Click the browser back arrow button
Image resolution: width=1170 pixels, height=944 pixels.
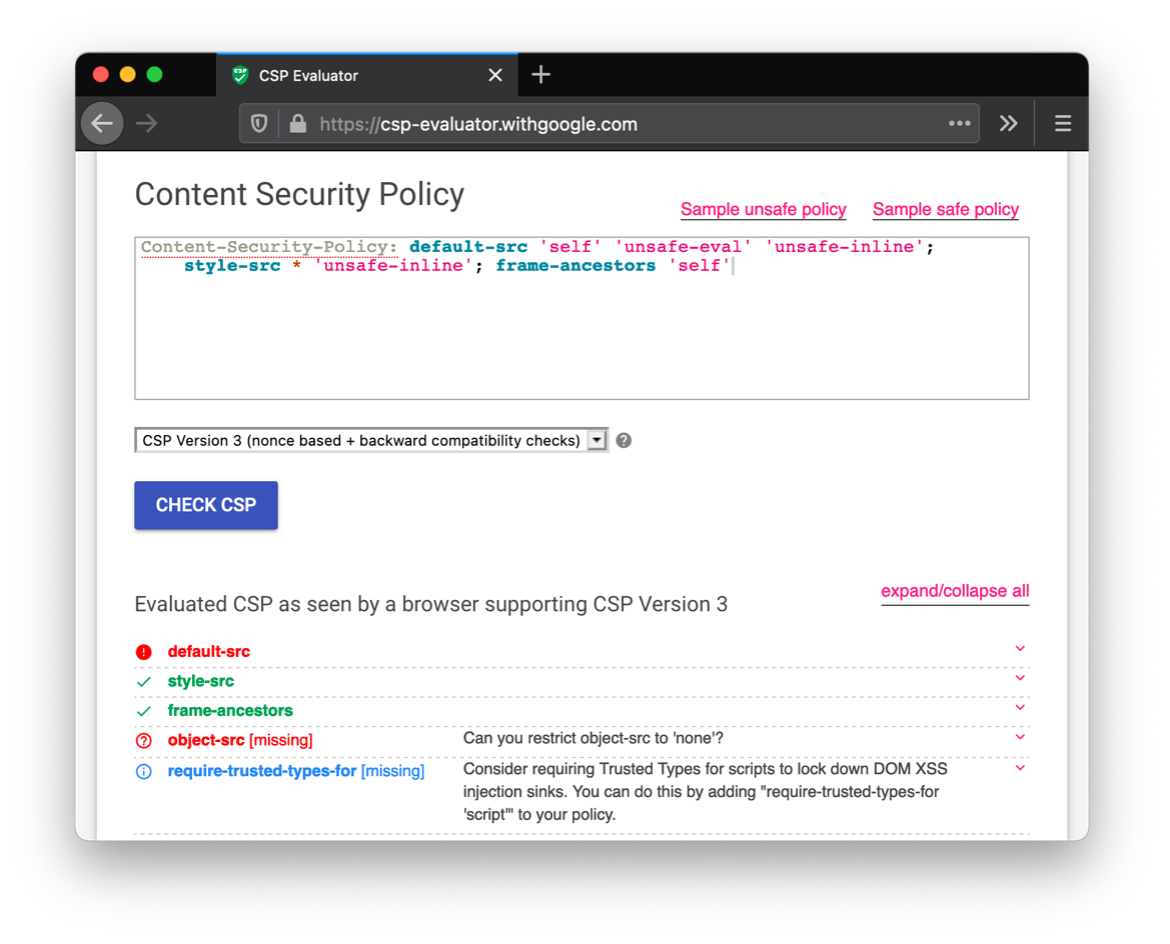[x=102, y=124]
